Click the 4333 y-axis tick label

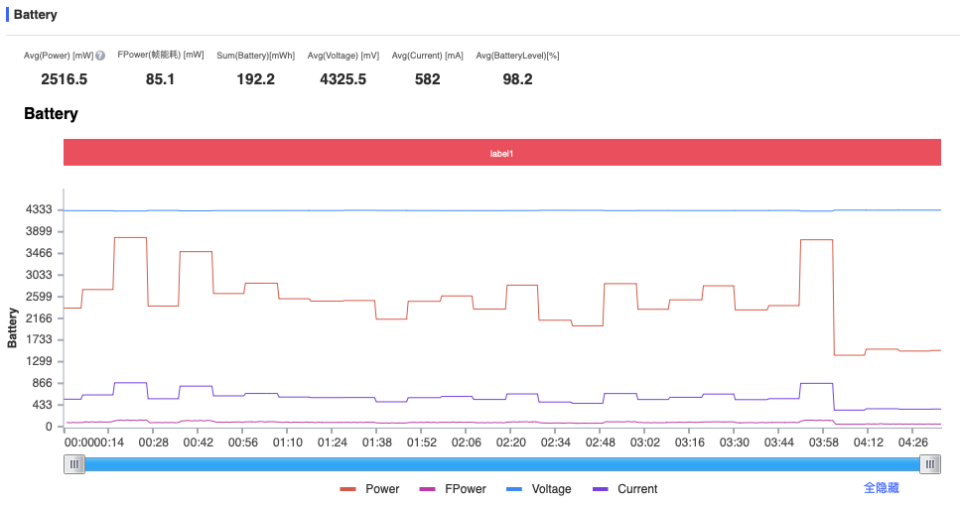tap(39, 209)
